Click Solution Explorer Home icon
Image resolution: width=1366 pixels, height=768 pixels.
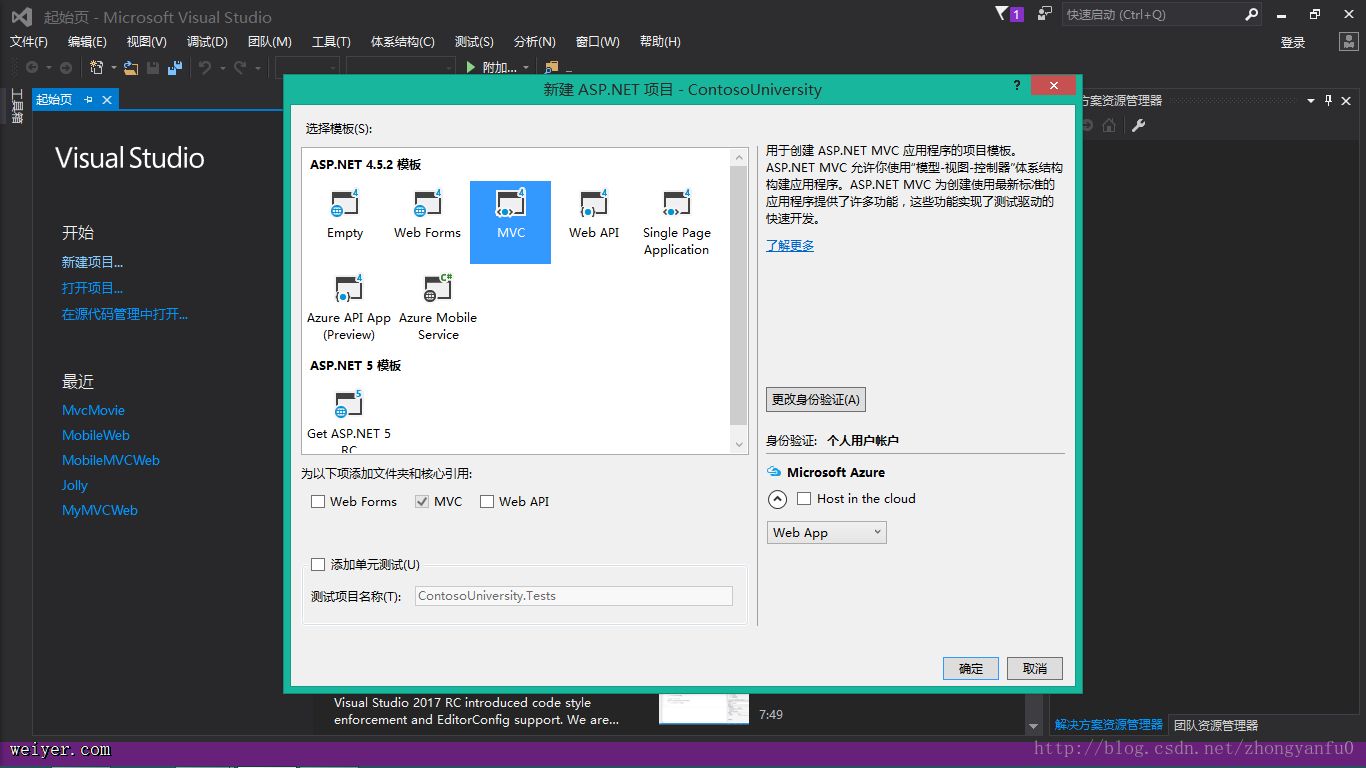point(1109,125)
